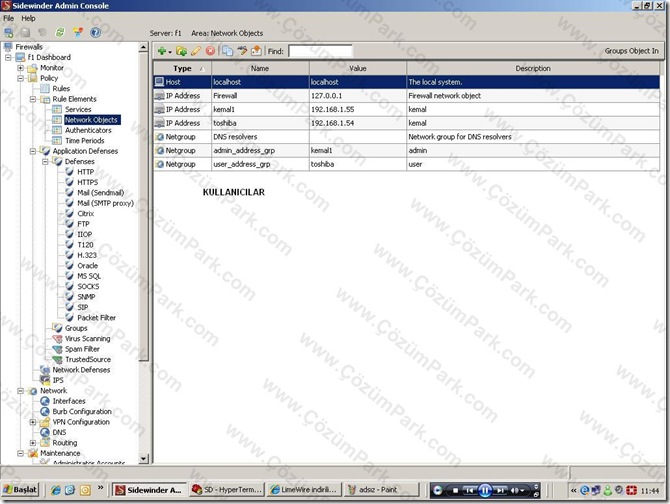The width and height of the screenshot is (670, 504).
Task: Switch to adsız - Paint taskbar button
Action: [382, 490]
